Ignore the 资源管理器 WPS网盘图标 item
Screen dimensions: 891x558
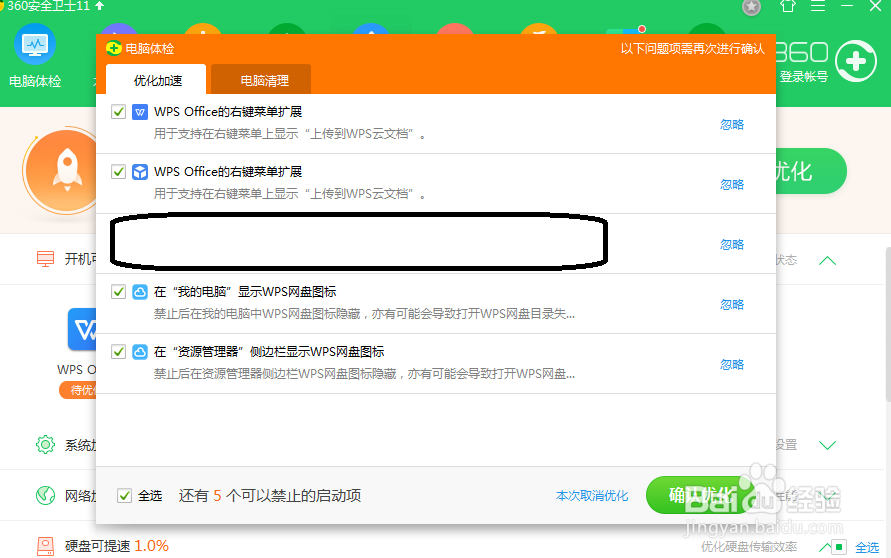click(732, 364)
